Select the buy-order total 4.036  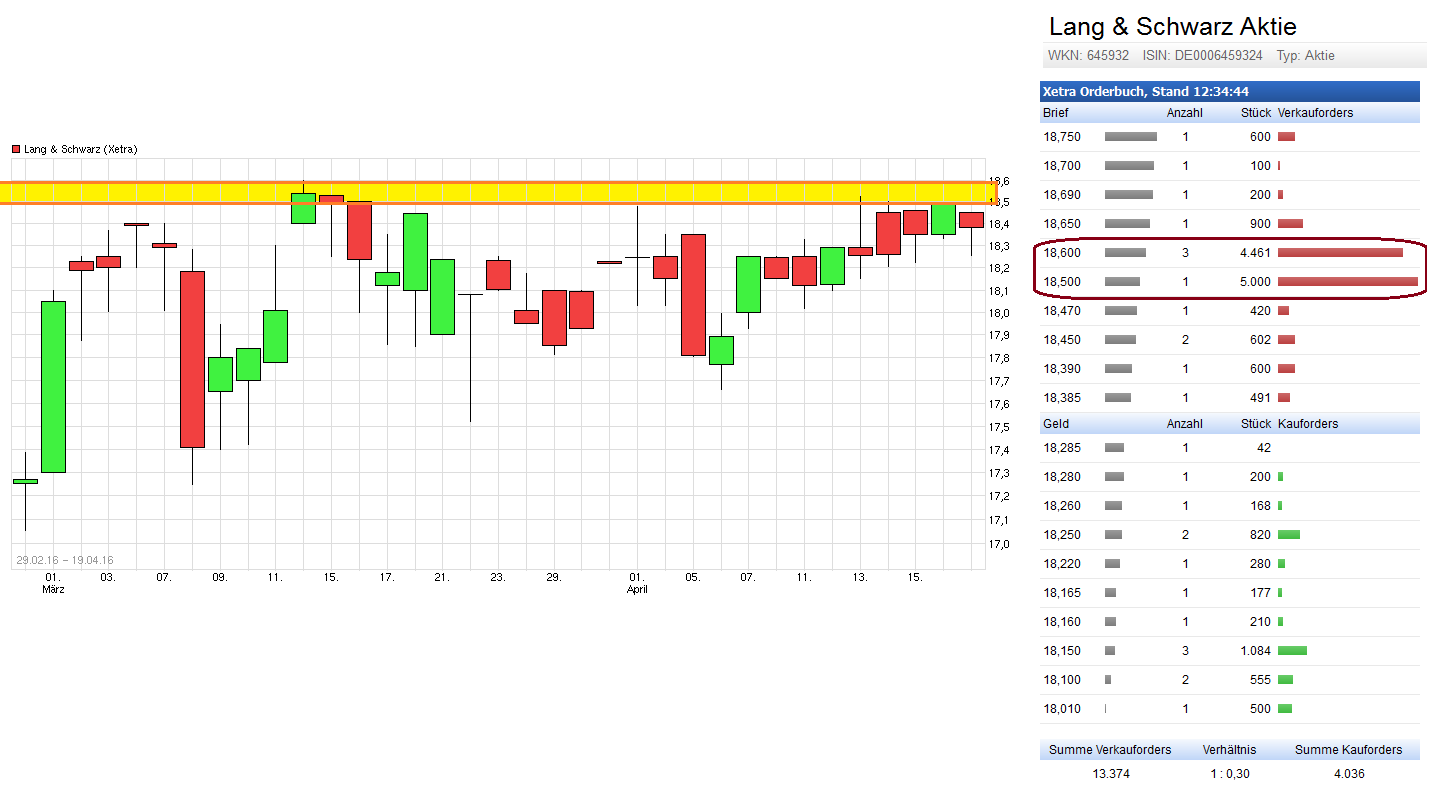coord(1349,774)
